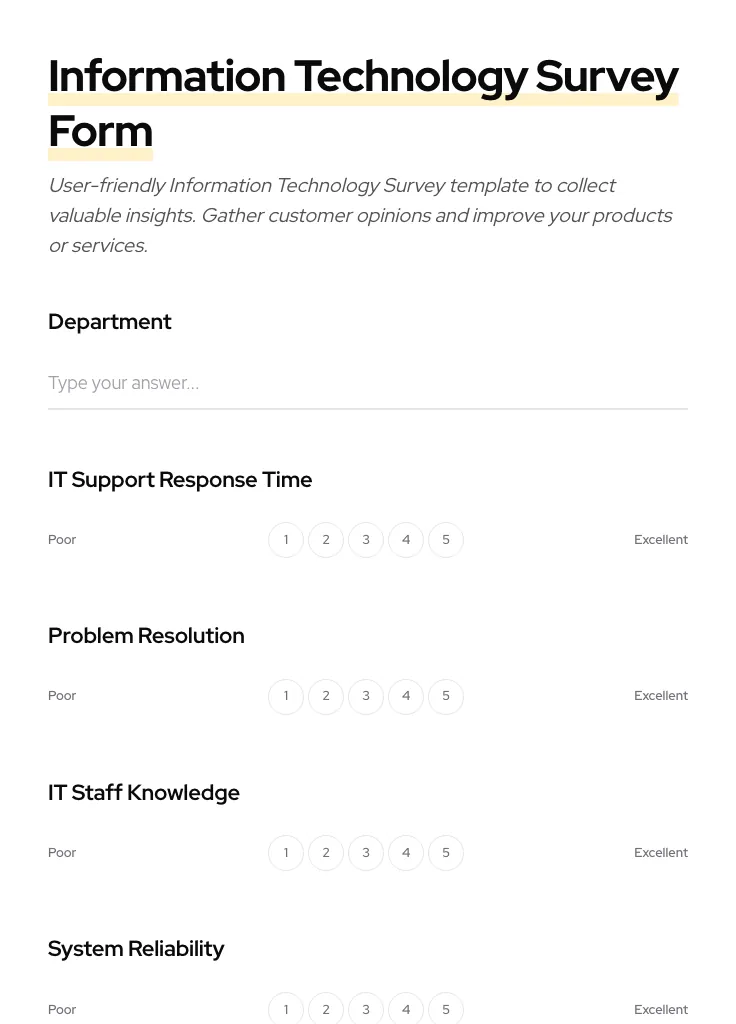The width and height of the screenshot is (736, 1024).
Task: Rate System Reliability as 4
Action: [x=406, y=1009]
